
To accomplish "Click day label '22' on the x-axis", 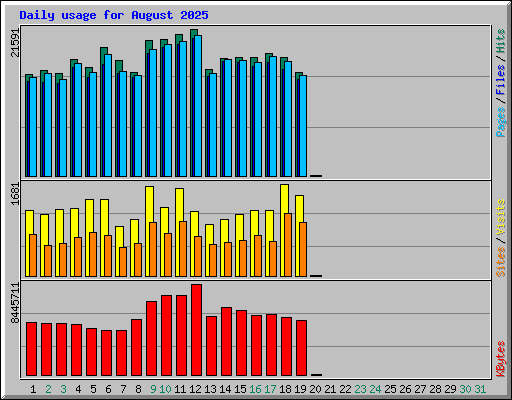I will pyautogui.click(x=345, y=389).
